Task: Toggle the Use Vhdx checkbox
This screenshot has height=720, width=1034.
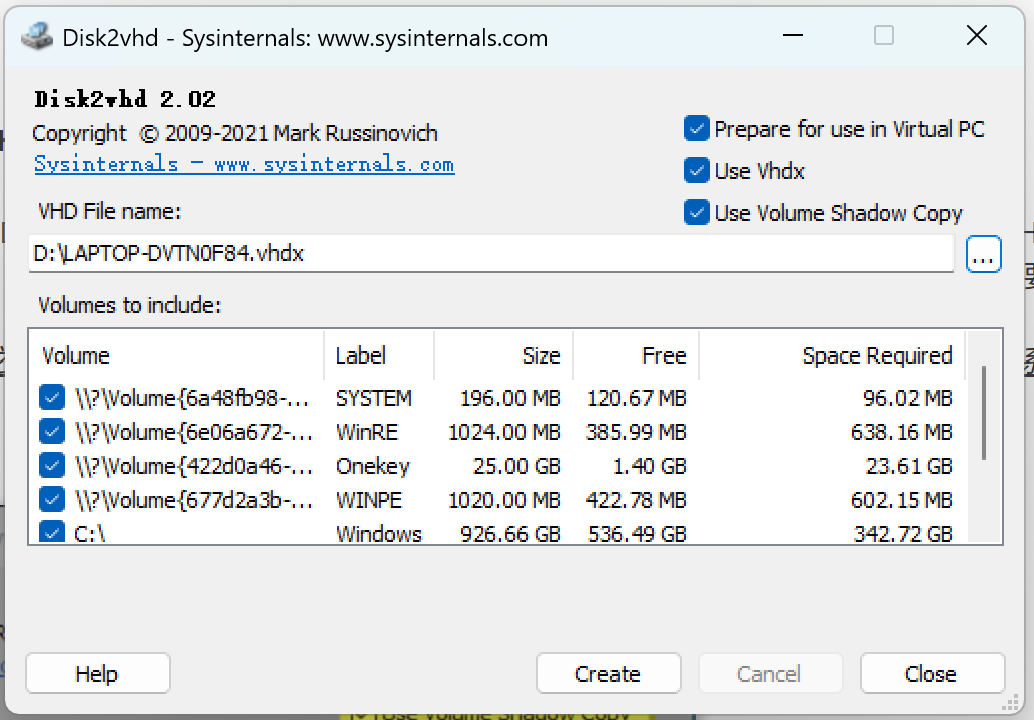Action: pos(696,171)
